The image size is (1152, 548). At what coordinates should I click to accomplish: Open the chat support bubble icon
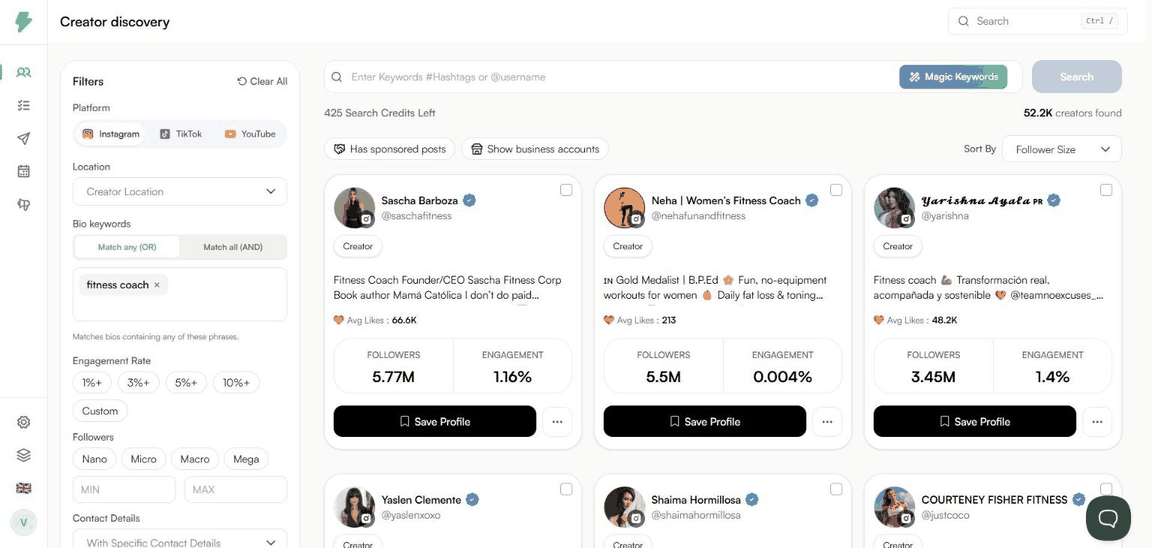pyautogui.click(x=1108, y=518)
